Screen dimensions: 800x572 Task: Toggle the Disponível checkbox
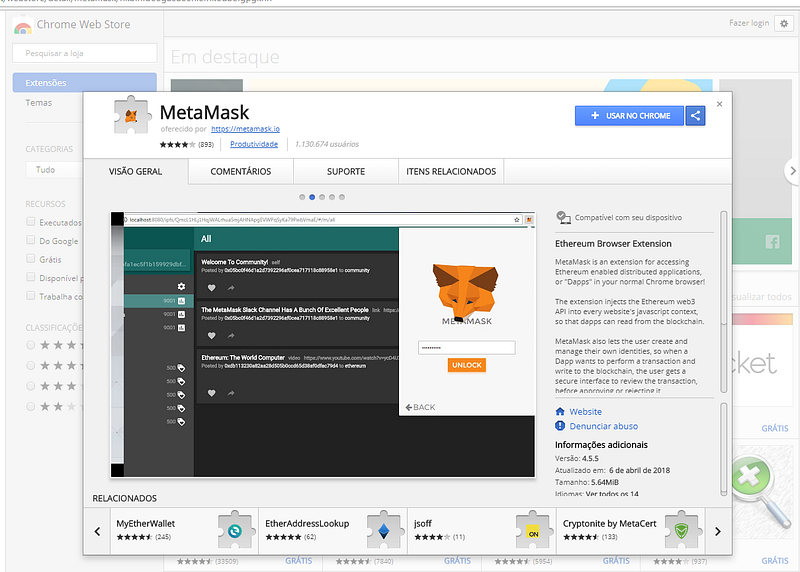click(x=31, y=277)
